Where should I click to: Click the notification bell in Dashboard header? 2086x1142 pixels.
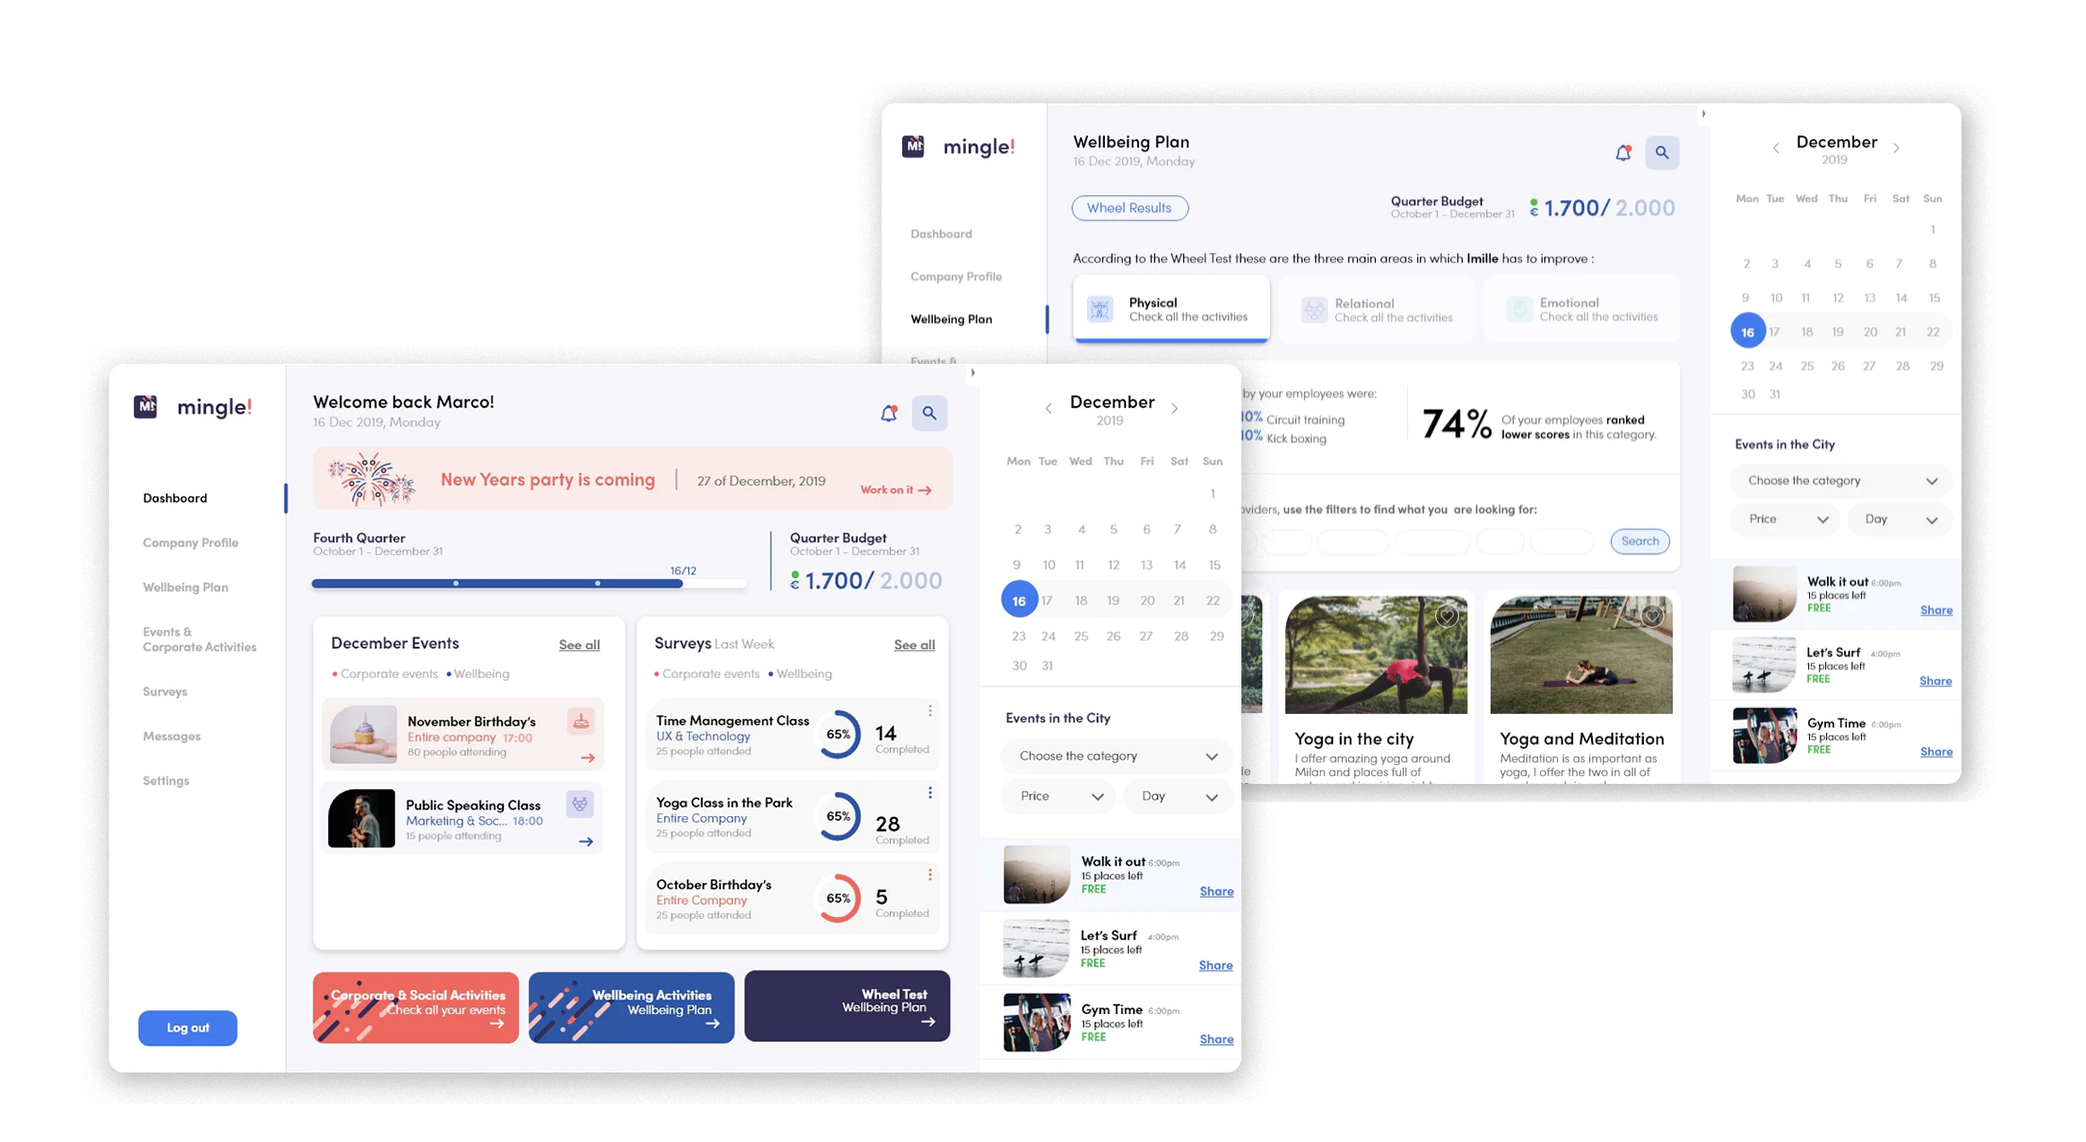888,413
